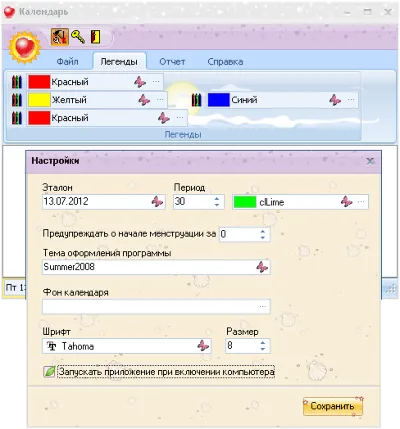Open butterfly dropdown of Желтый legend
Image resolution: width=400 pixels, height=429 pixels.
click(144, 100)
